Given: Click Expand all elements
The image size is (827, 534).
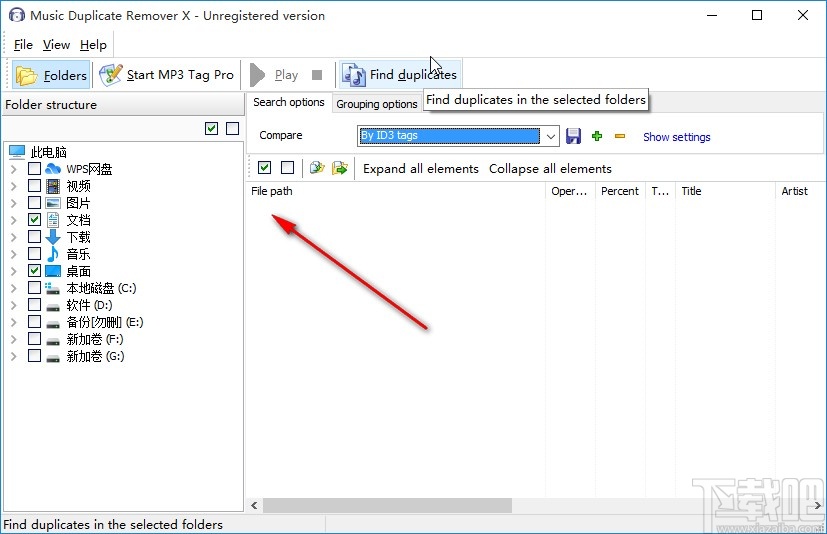Looking at the screenshot, I should click(x=421, y=169).
